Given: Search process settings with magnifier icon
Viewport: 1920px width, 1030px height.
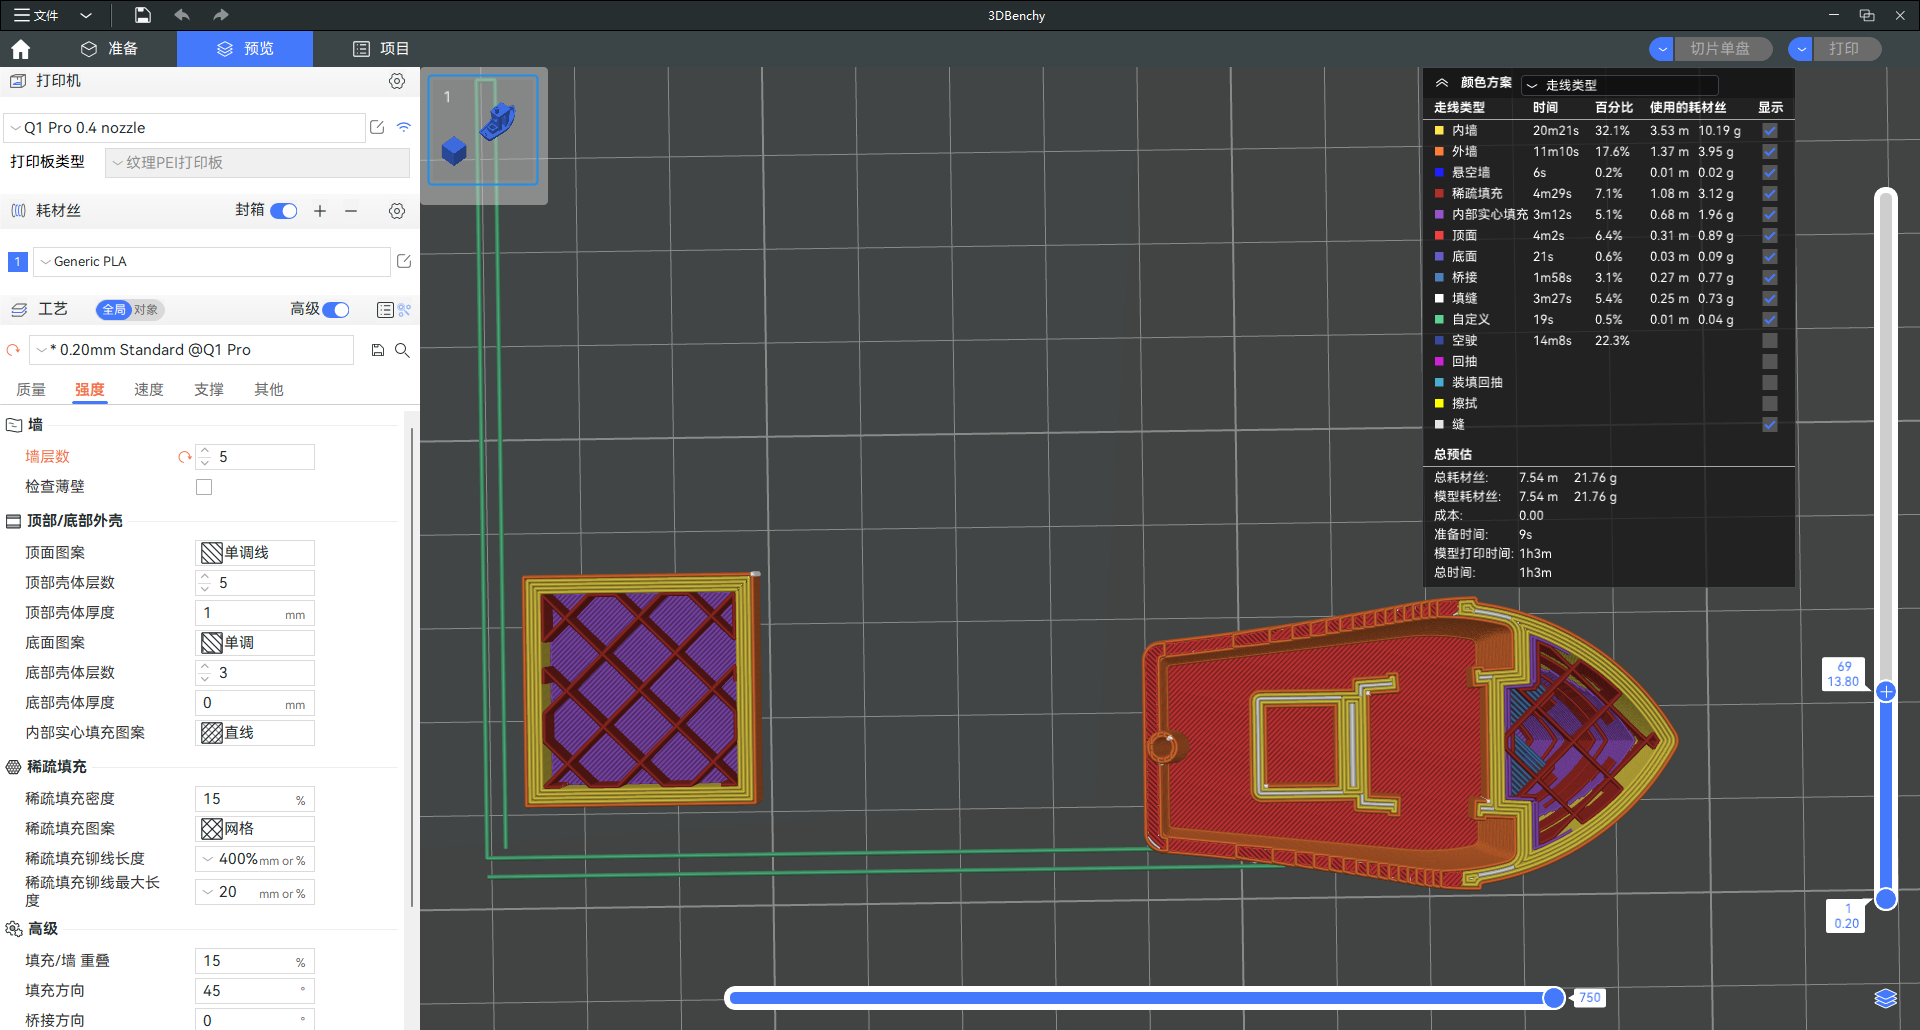Looking at the screenshot, I should (402, 350).
